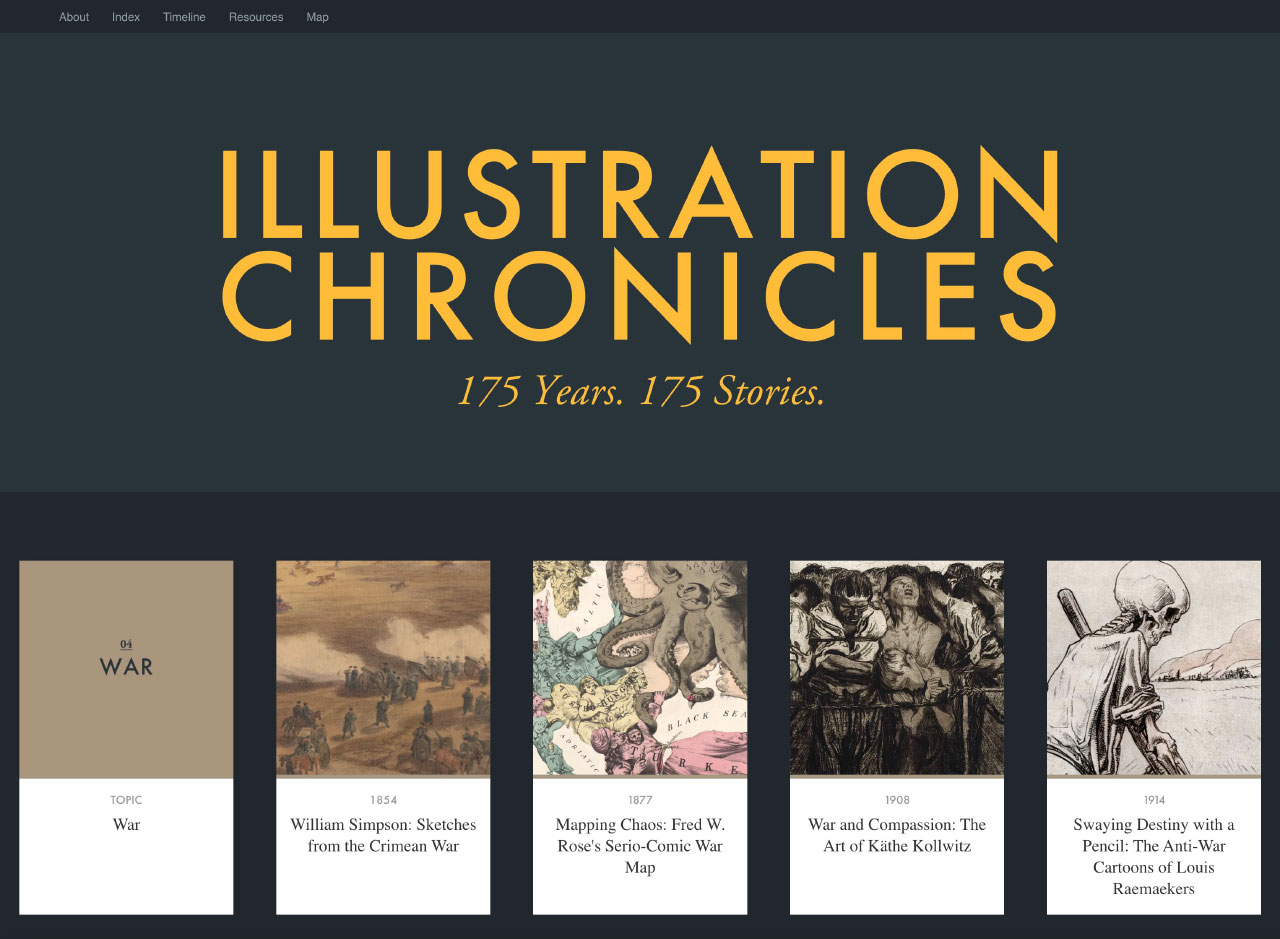Open William Simpson Crimean War sketches article
This screenshot has width=1280, height=939.
tap(383, 835)
